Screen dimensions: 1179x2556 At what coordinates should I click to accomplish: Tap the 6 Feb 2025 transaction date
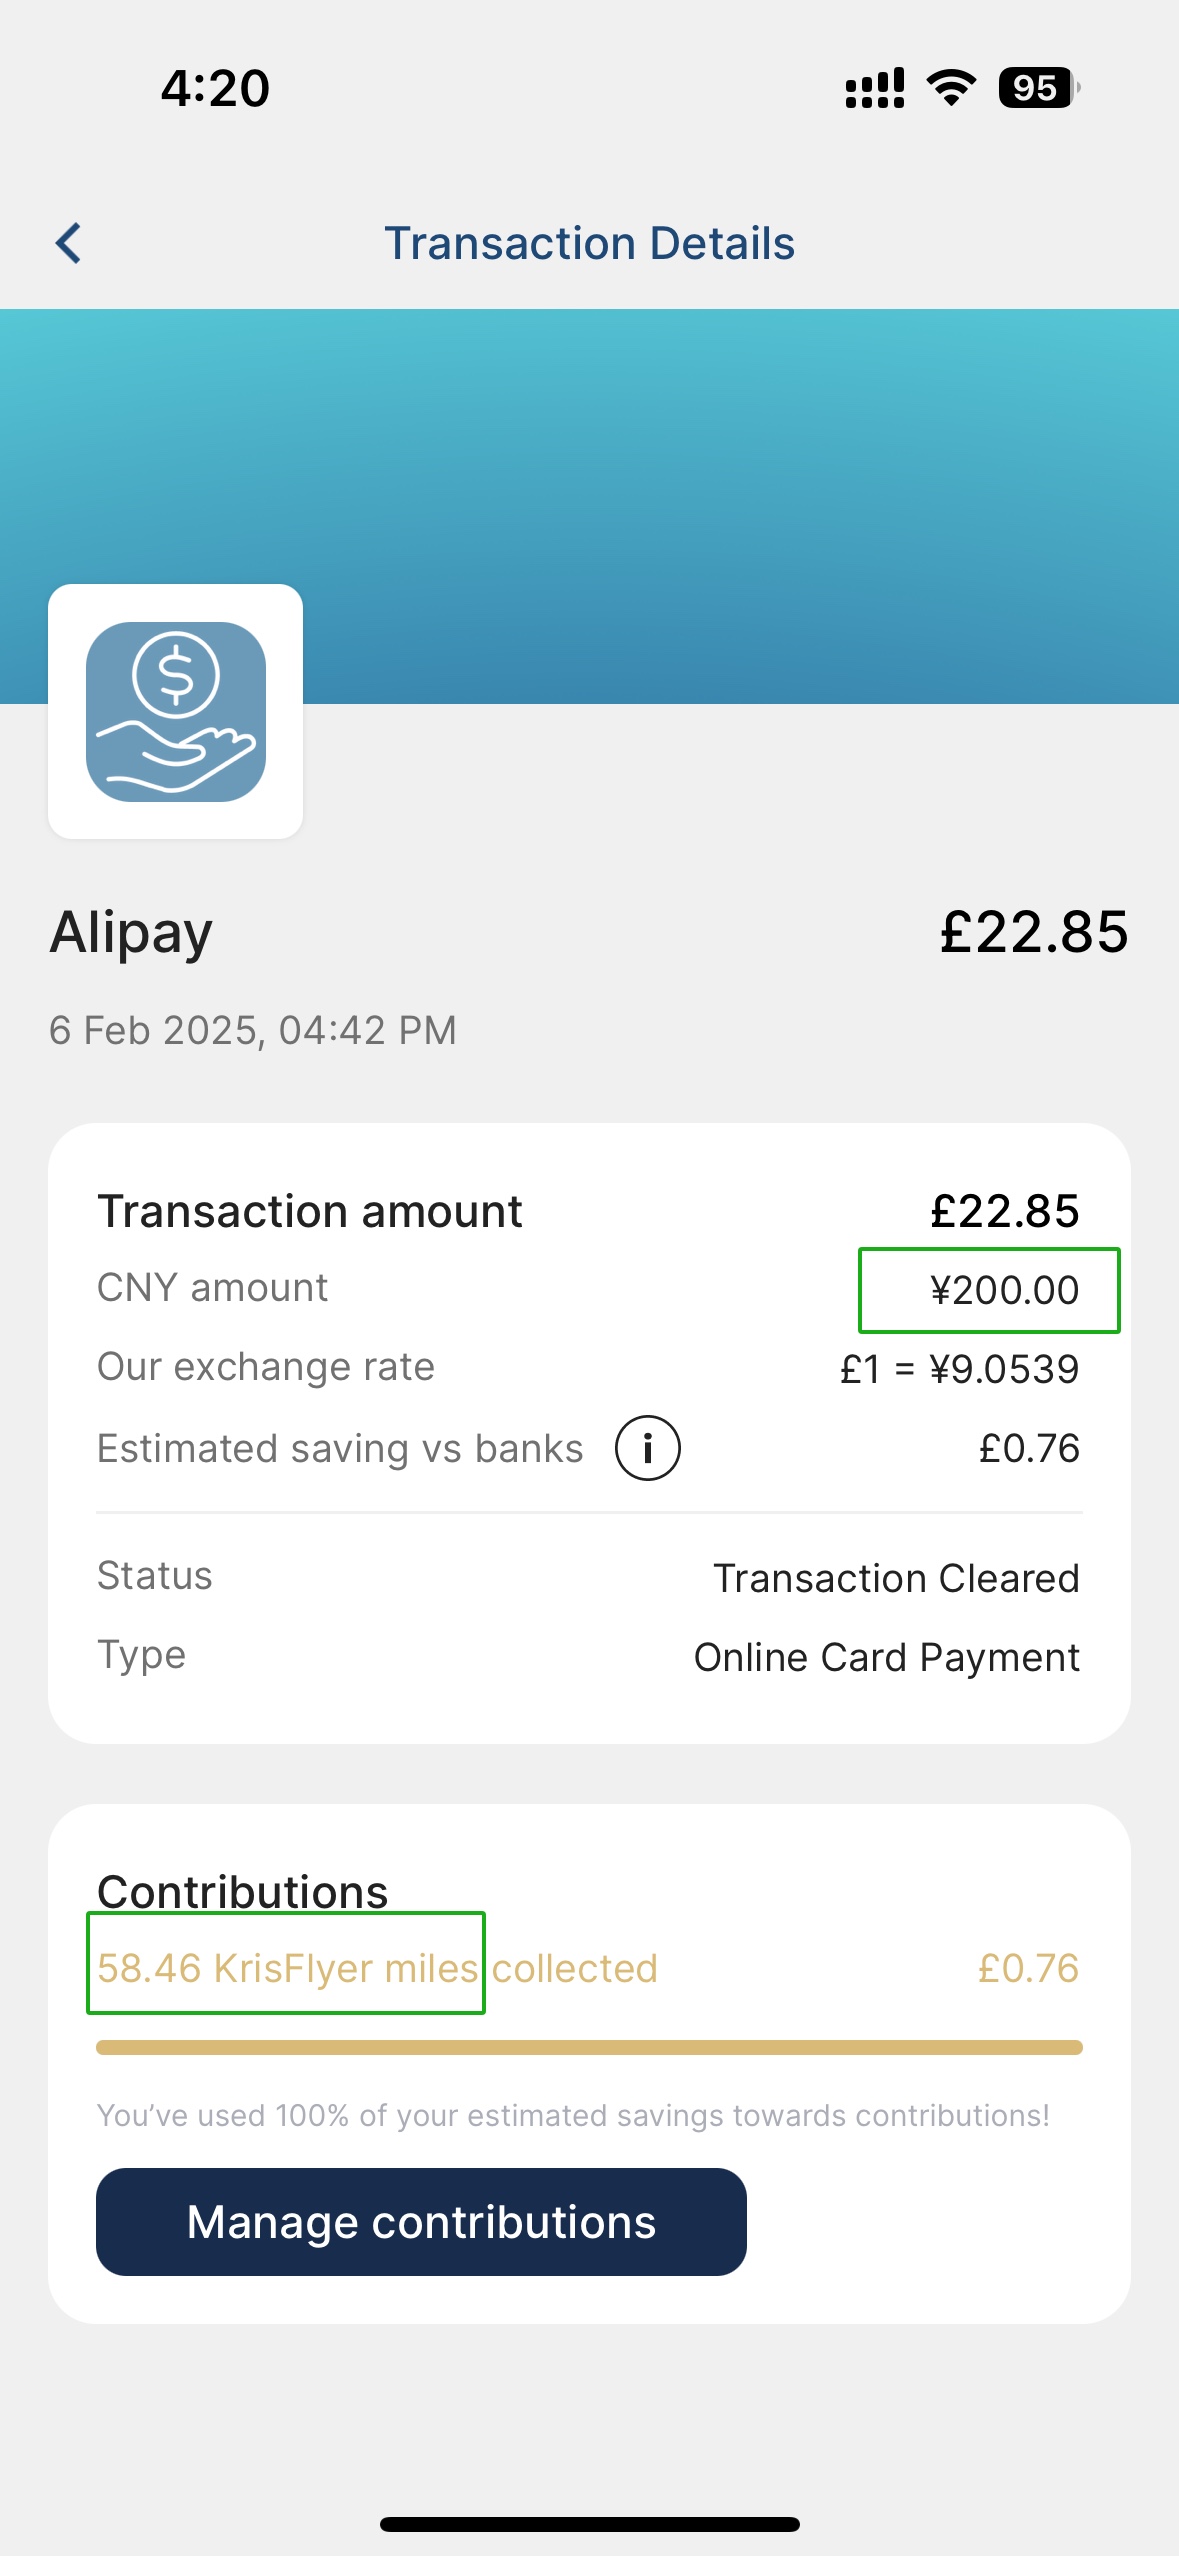[x=253, y=1030]
